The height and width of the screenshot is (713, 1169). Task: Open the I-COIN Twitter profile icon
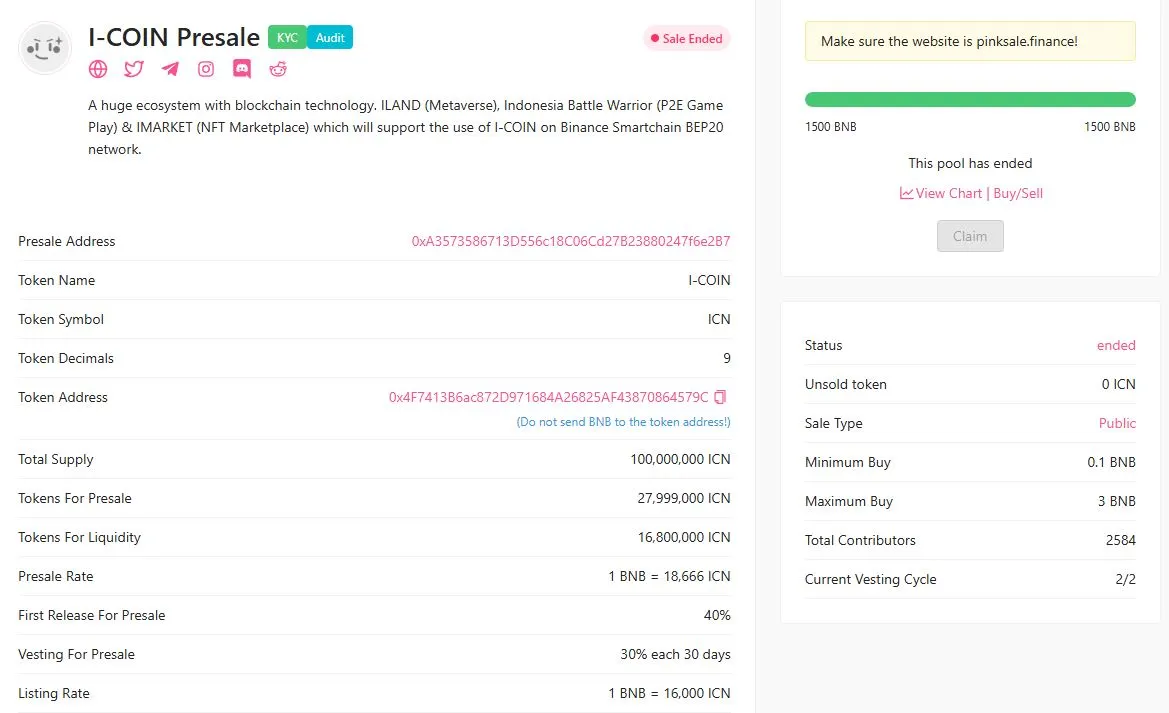(133, 69)
